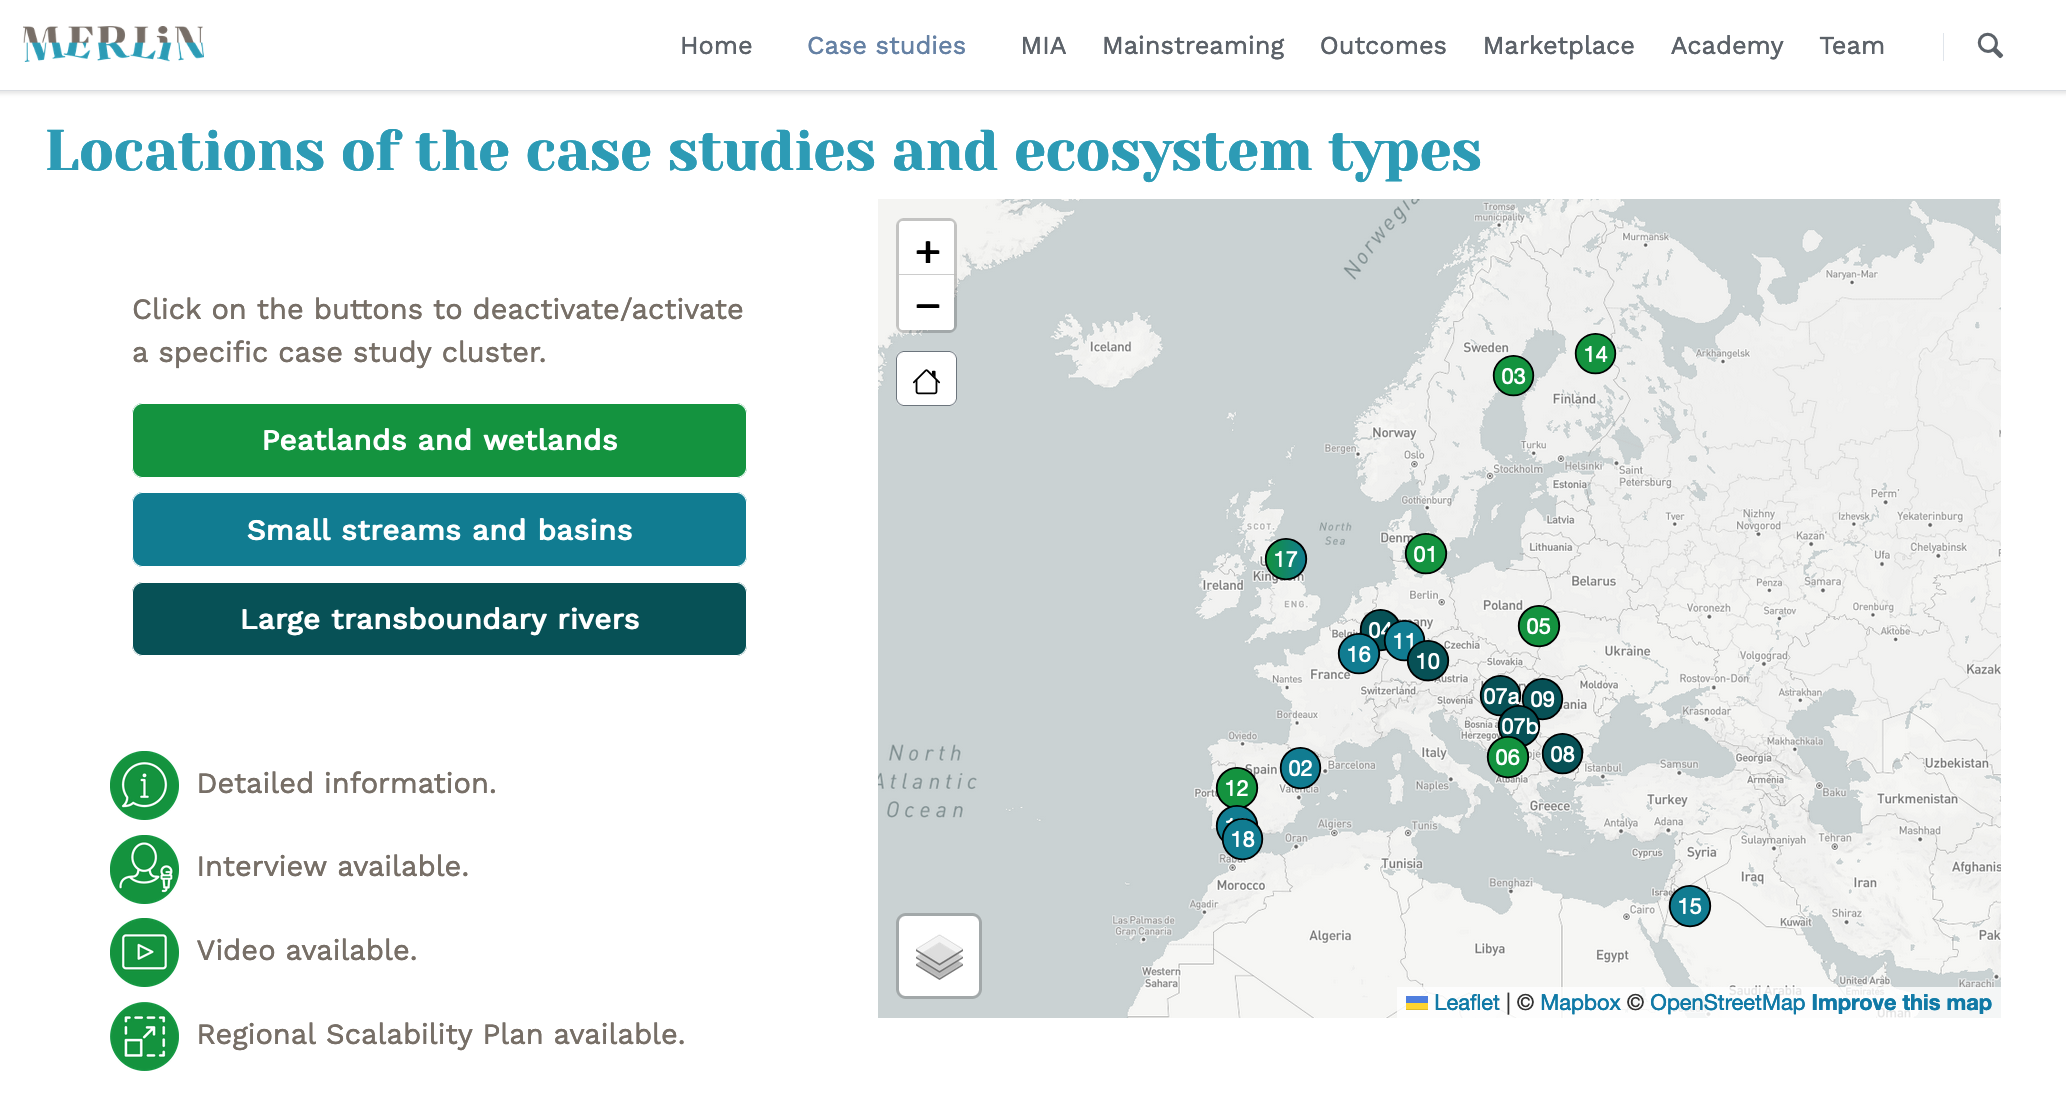Click the Regional Scalability Plan legend icon
Screen dimensions: 2066x1110
pos(144,1036)
